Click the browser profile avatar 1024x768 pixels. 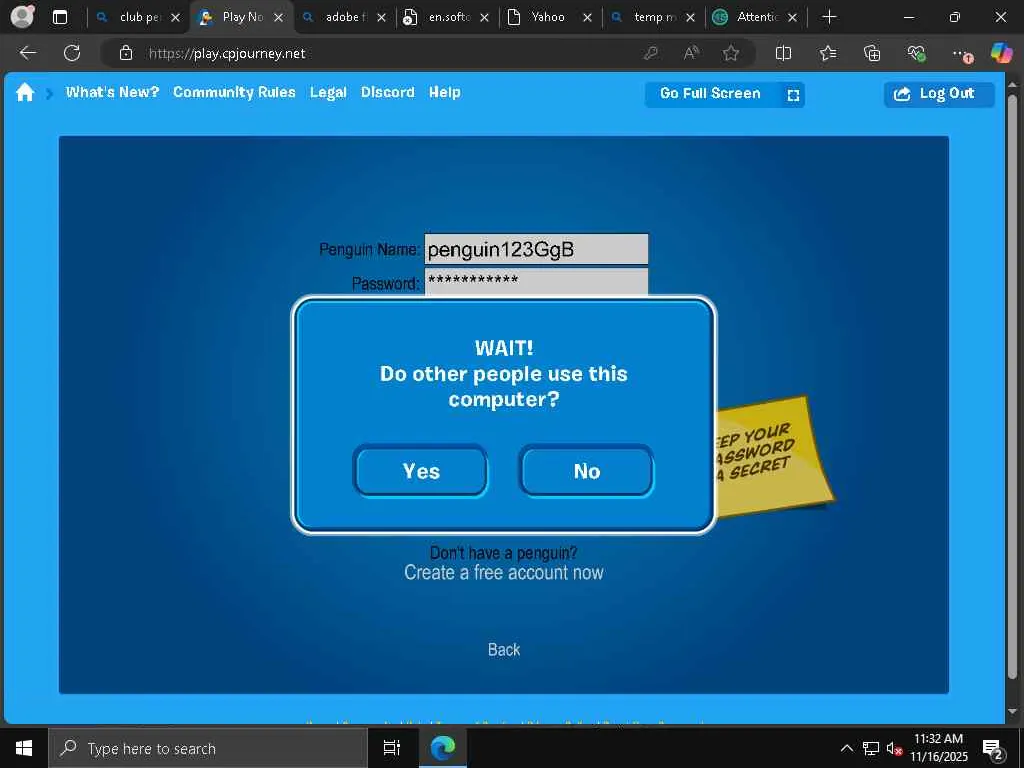[22, 17]
